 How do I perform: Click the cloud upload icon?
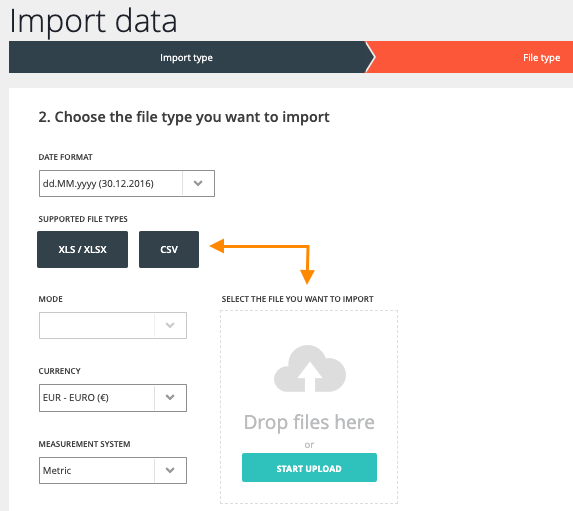(x=310, y=369)
